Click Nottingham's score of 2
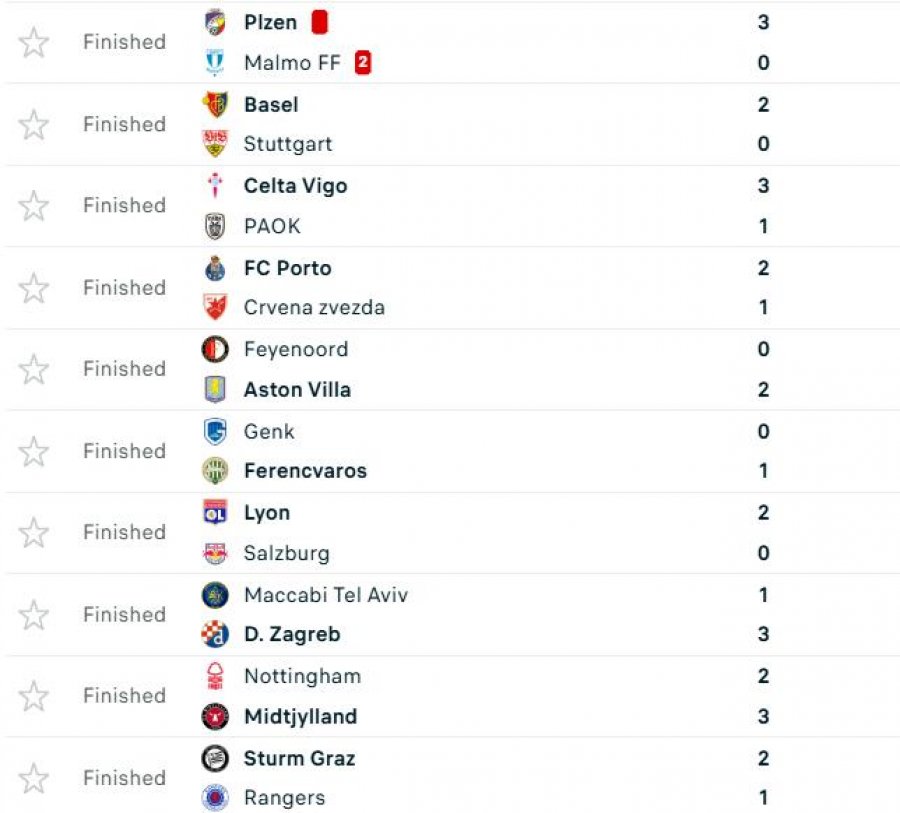Viewport: 900px width, 813px height. click(763, 676)
